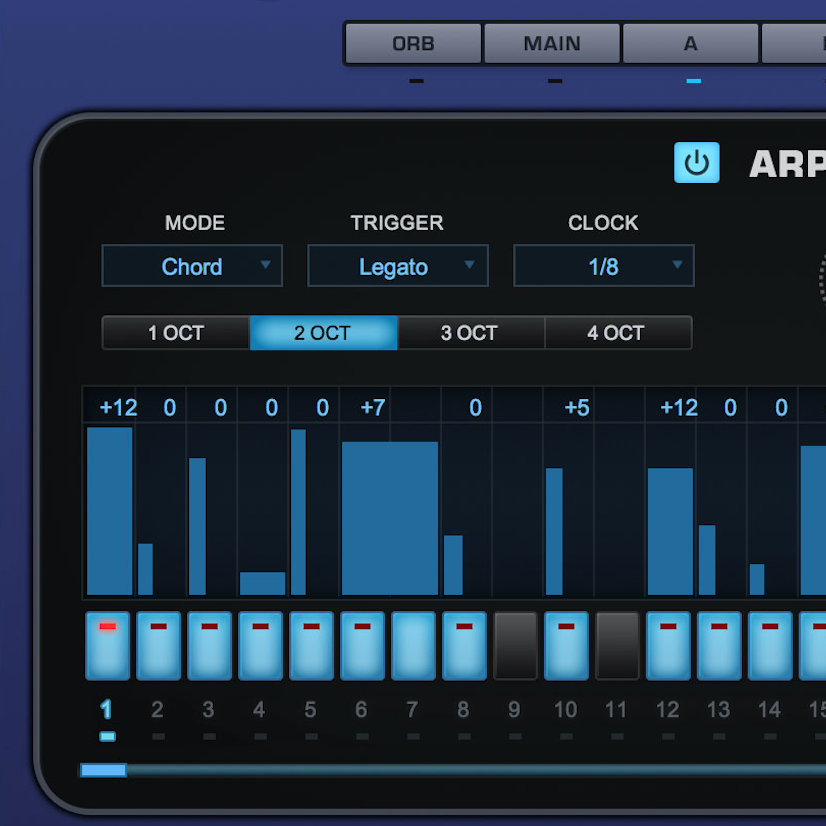Select the 1 OCT range button
Screen dimensions: 826x826
tap(176, 333)
